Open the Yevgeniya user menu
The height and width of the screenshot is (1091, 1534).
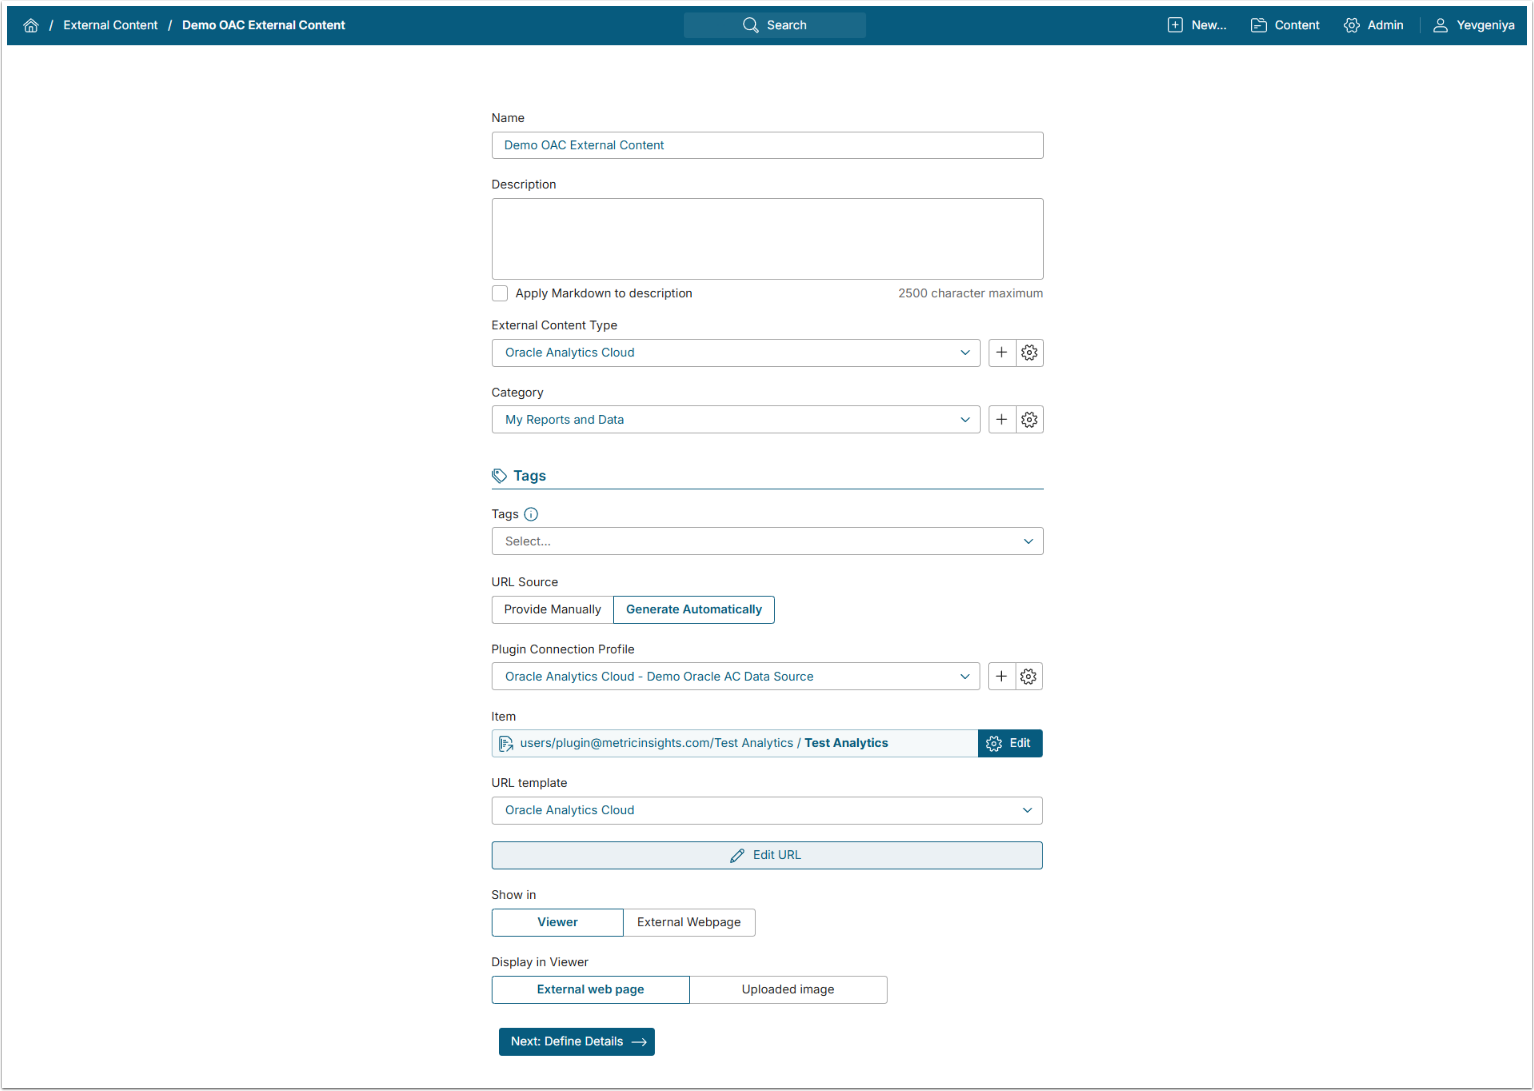coord(1474,25)
